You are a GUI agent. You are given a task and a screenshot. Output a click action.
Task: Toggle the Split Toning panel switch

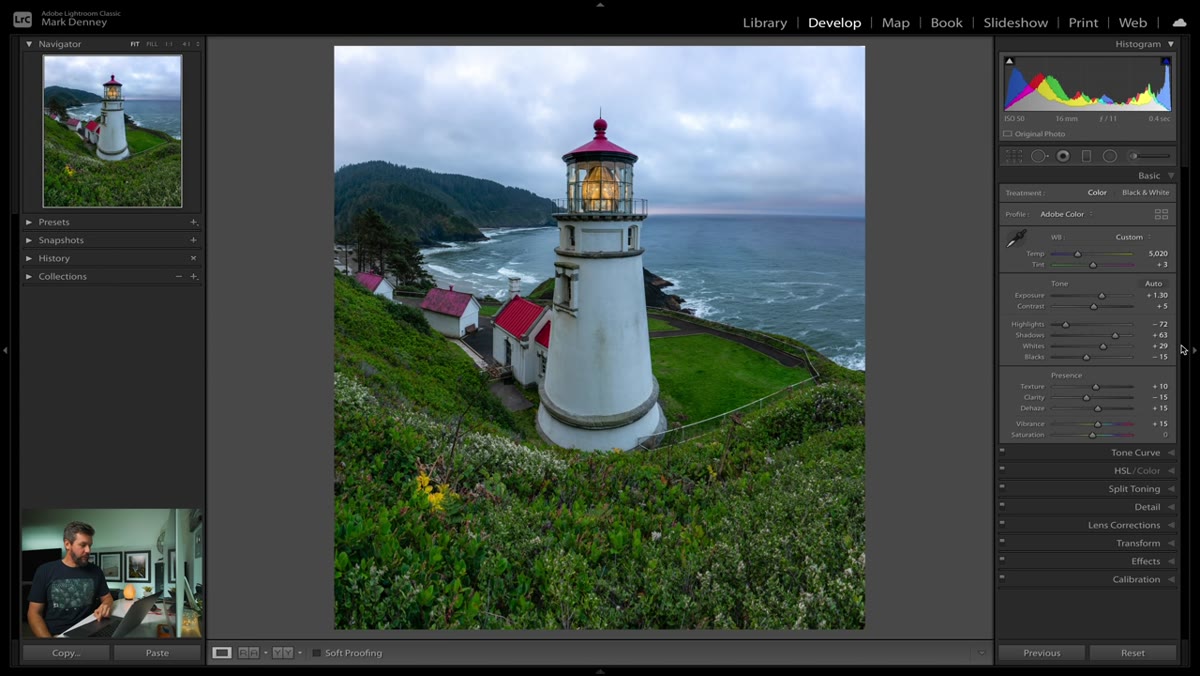(x=1002, y=487)
